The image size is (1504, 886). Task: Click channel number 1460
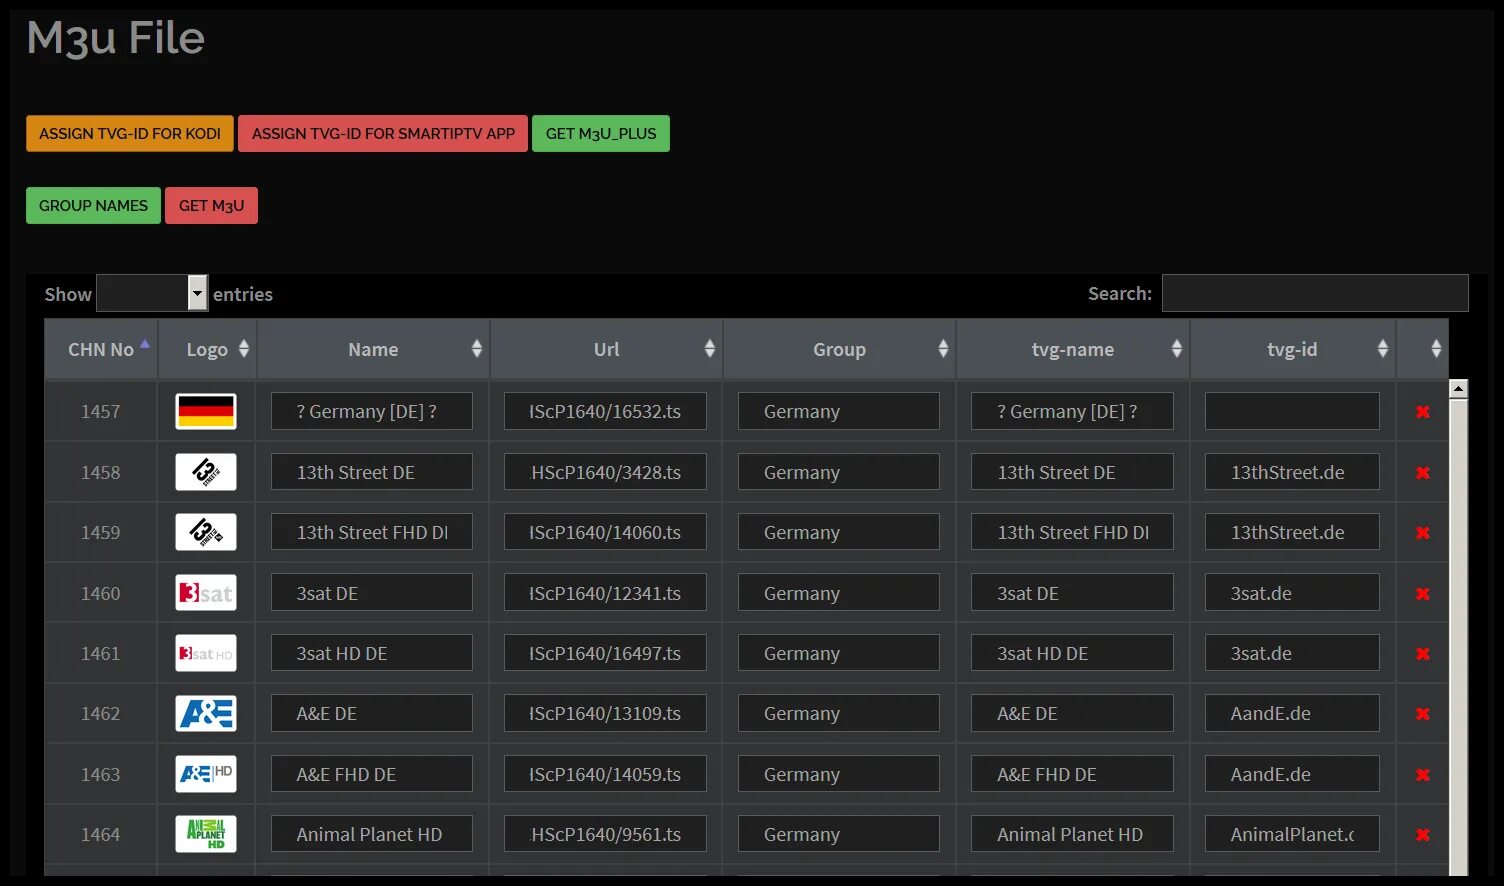(x=101, y=593)
